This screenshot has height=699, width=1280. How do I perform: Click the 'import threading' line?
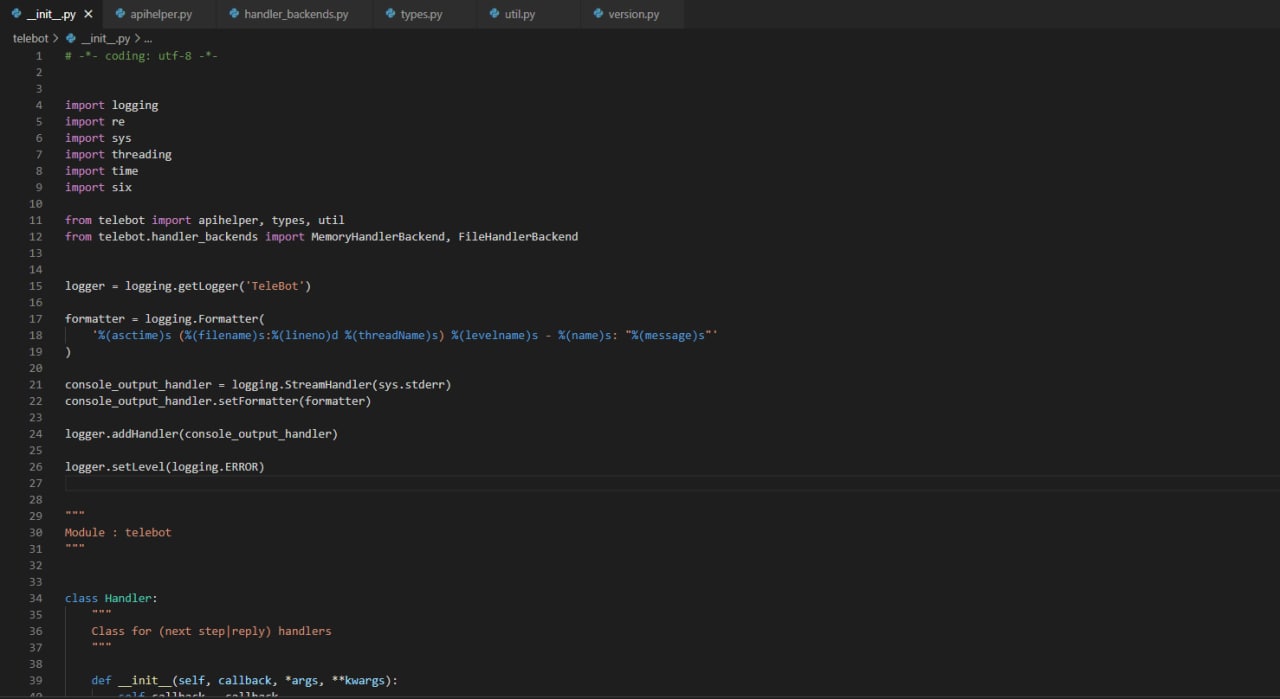coord(118,154)
